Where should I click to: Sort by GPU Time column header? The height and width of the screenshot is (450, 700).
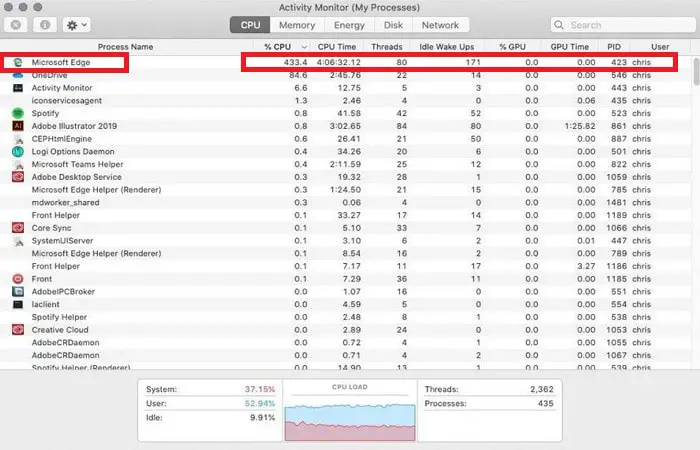click(569, 46)
